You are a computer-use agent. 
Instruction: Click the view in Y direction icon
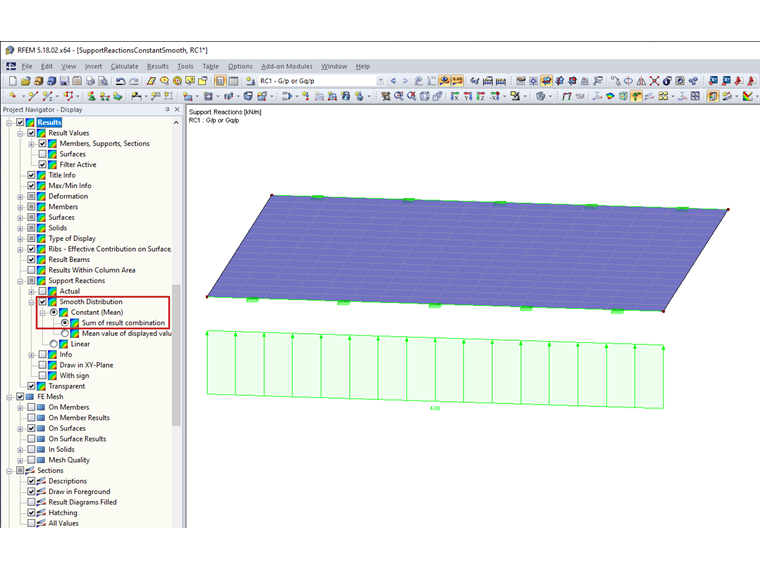(468, 96)
